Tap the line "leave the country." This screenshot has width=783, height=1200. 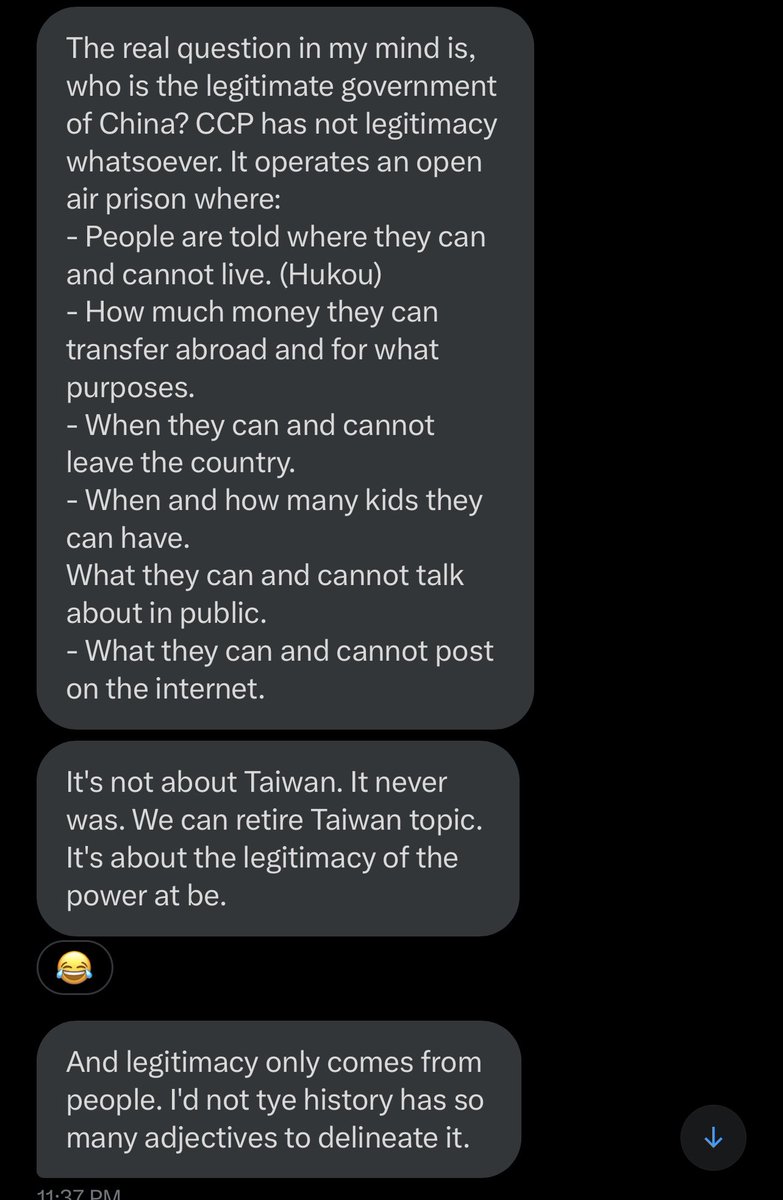162,463
